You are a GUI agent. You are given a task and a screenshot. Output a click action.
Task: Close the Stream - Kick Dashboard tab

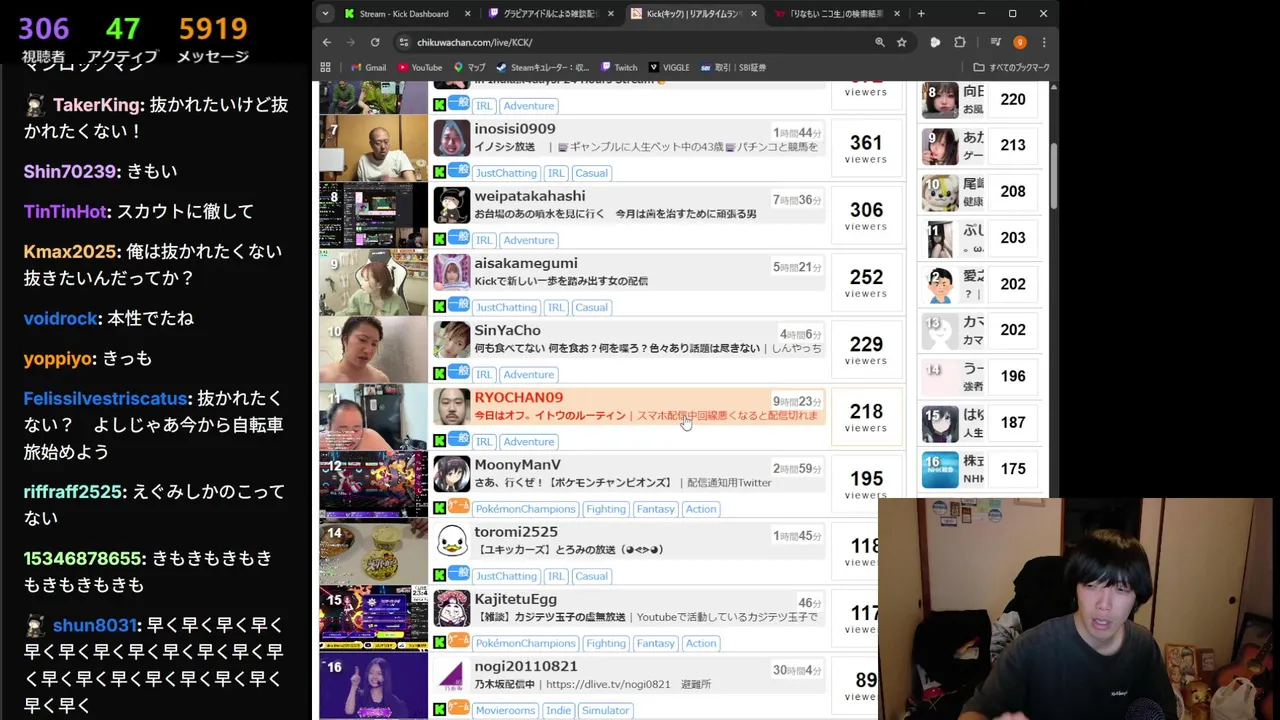tap(468, 14)
